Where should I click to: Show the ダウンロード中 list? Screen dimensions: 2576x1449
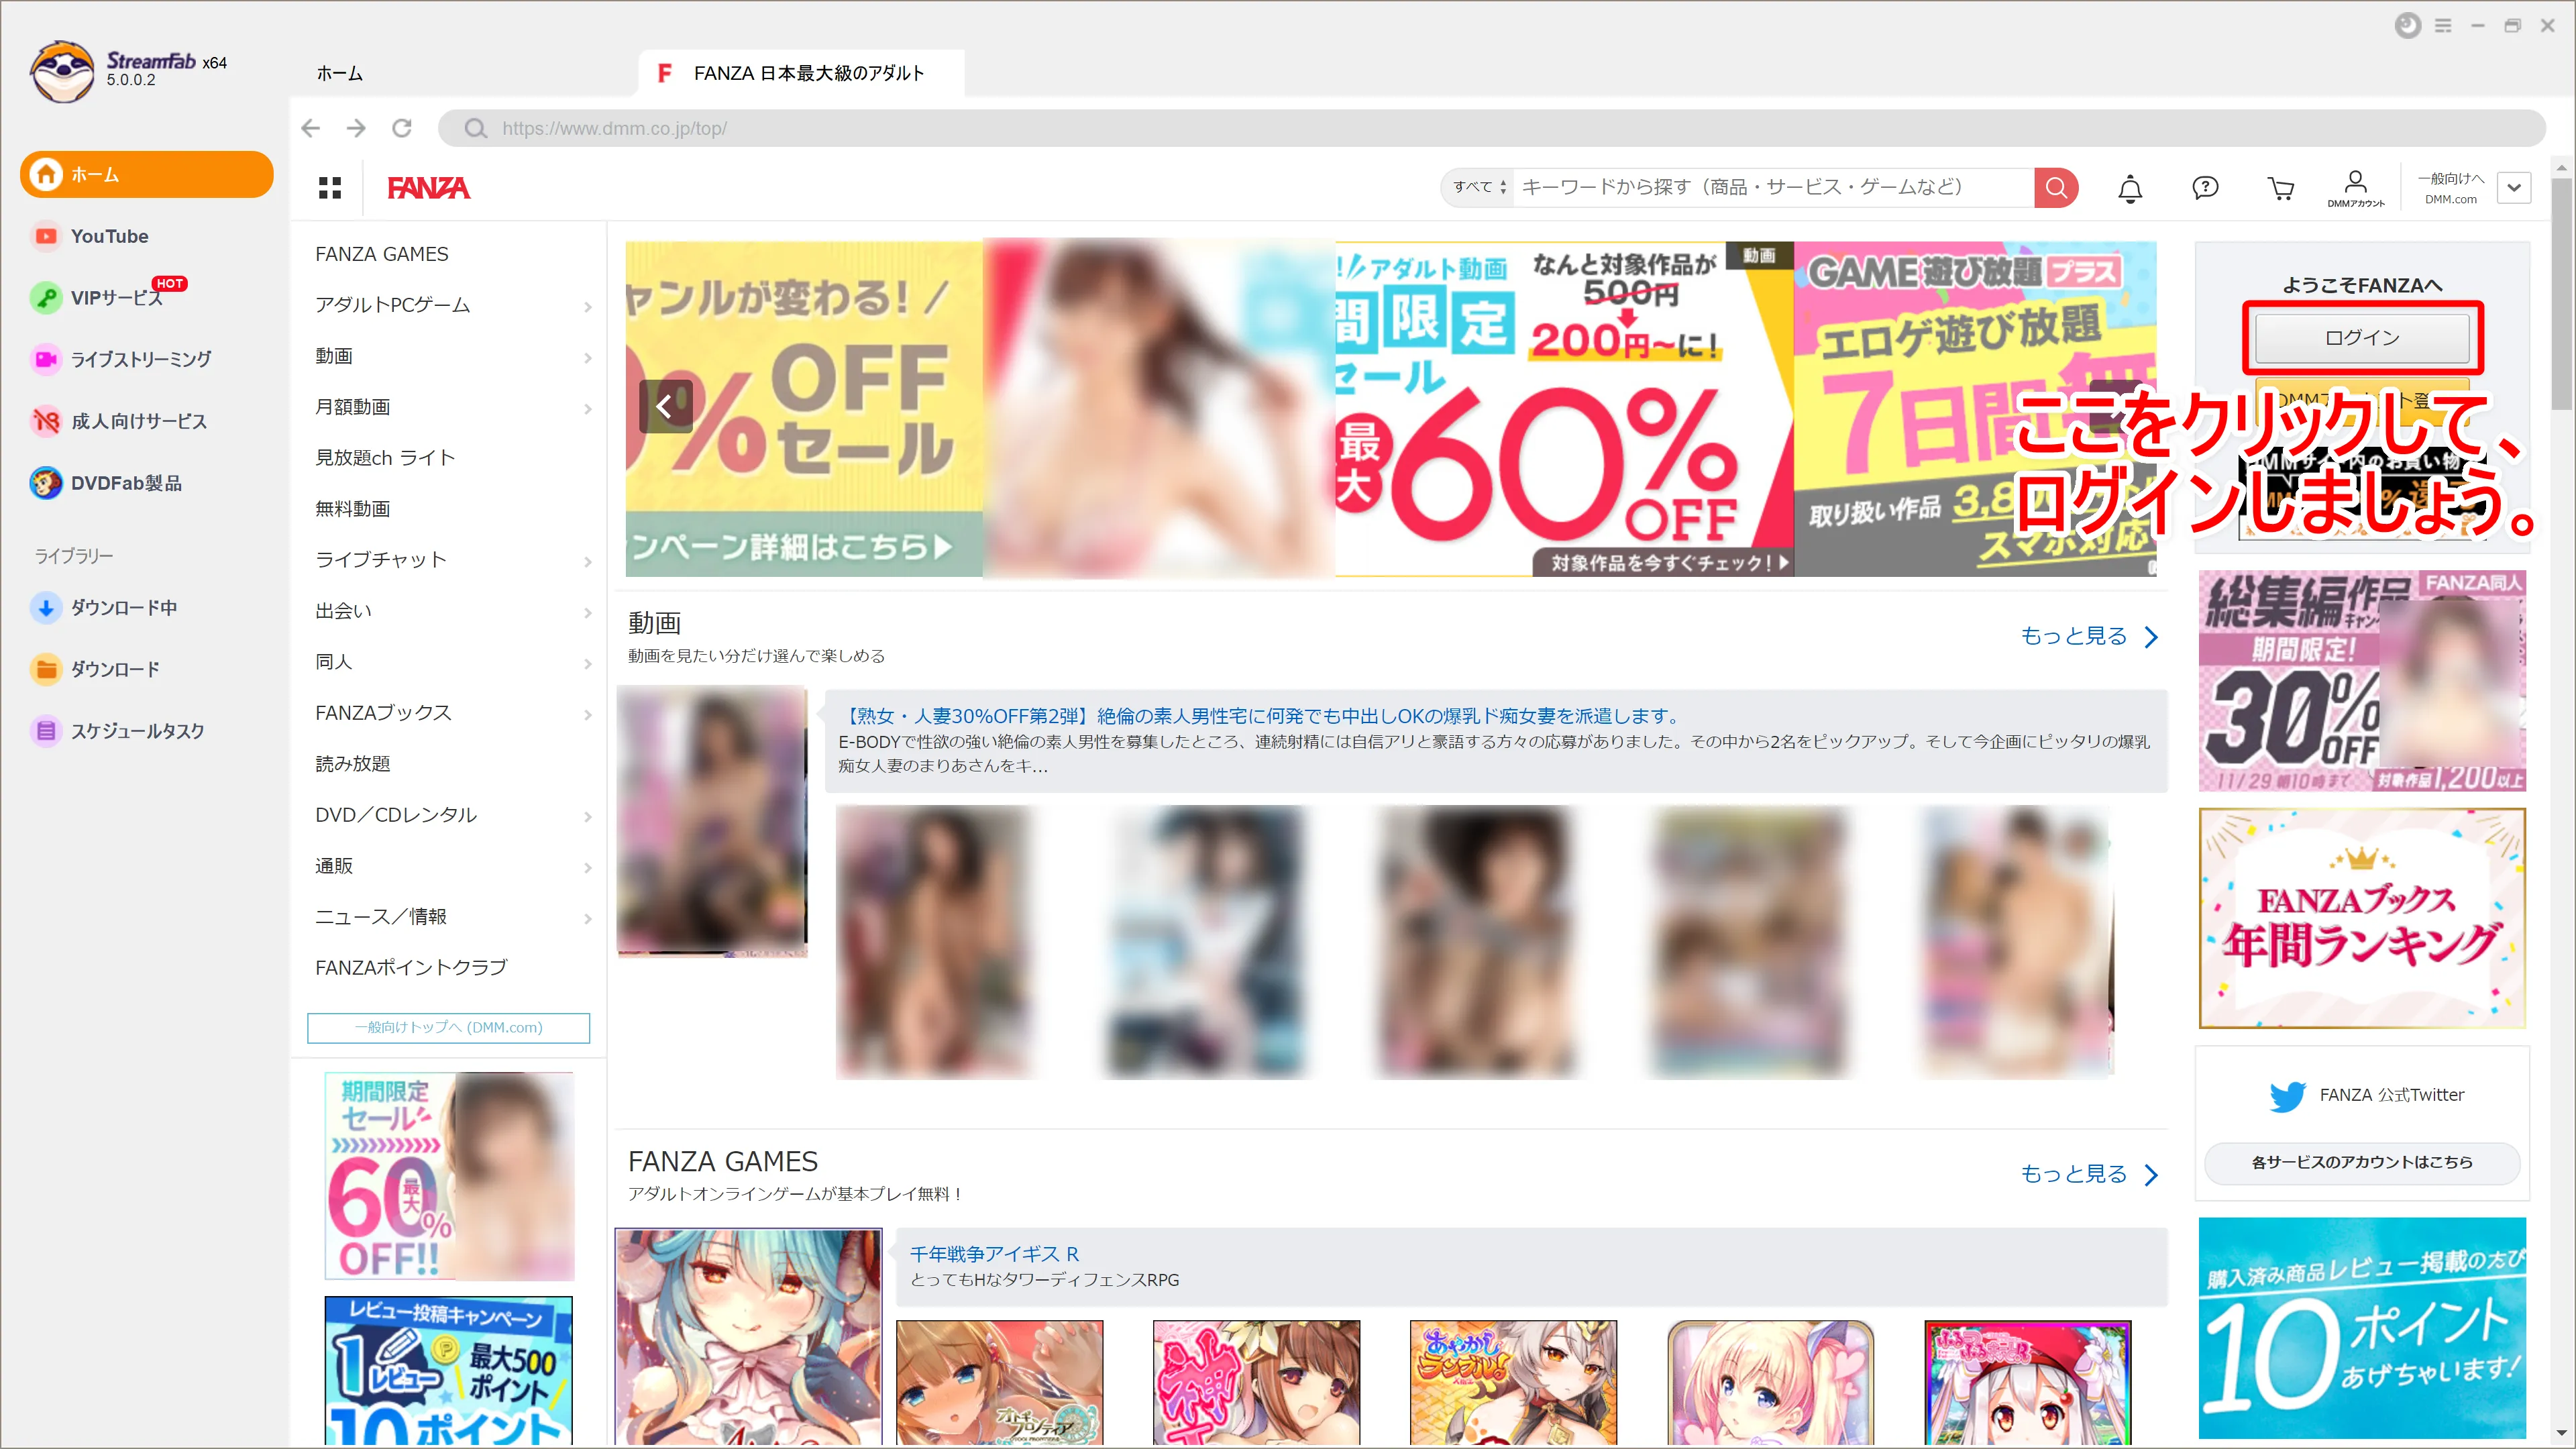(x=105, y=607)
